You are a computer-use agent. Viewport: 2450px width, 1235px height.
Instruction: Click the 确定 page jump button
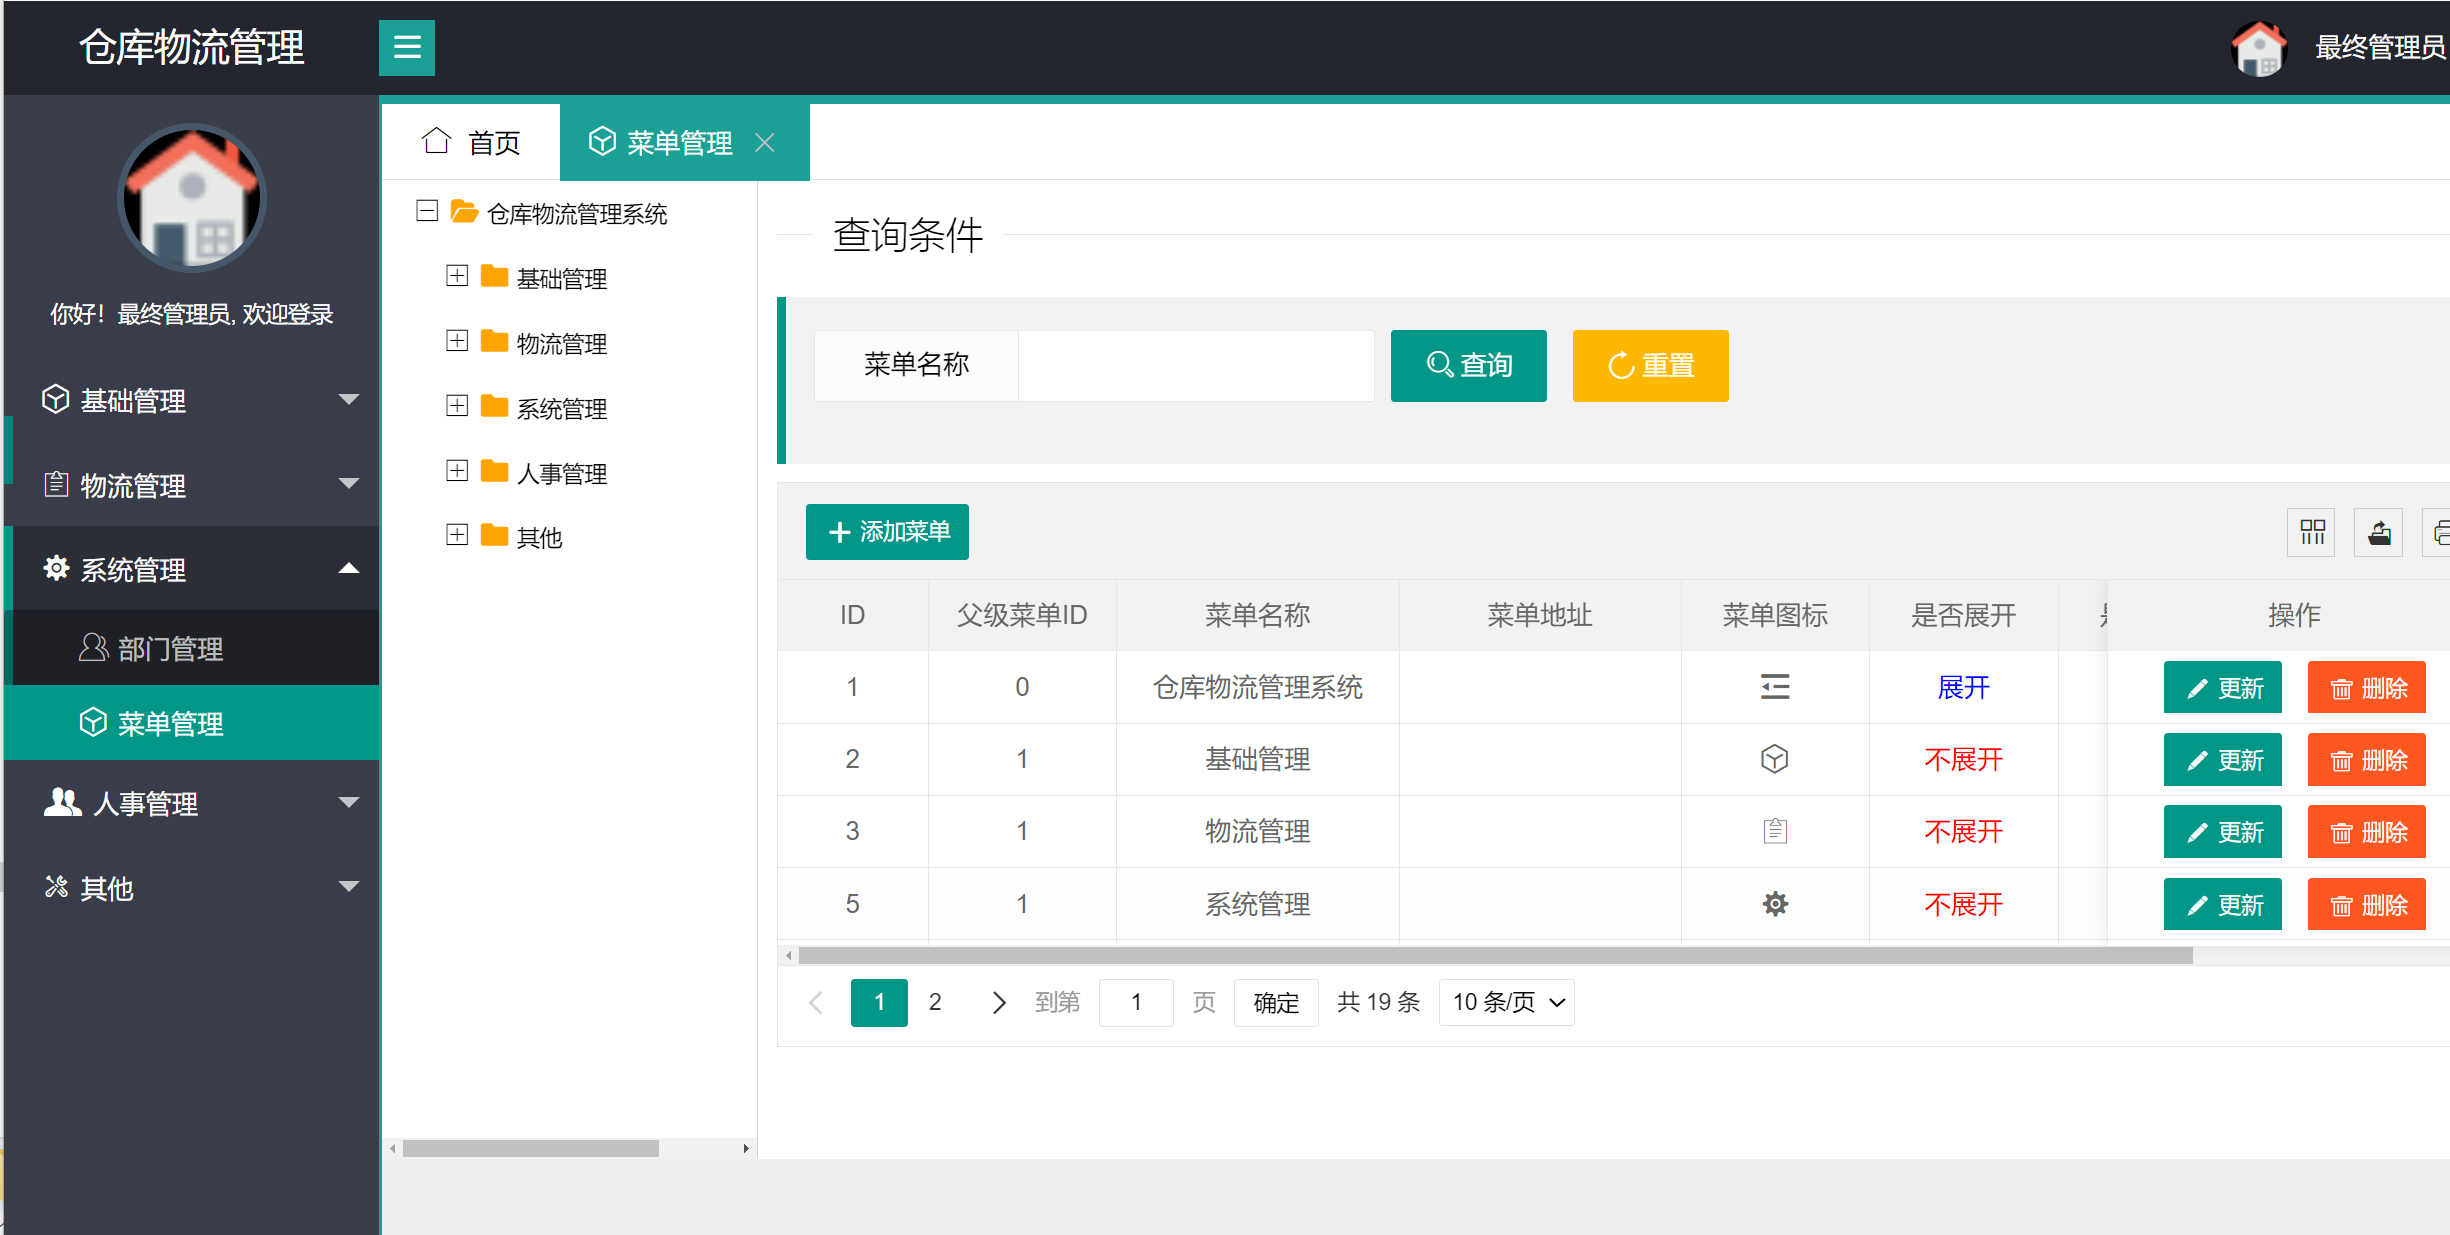click(1276, 1003)
